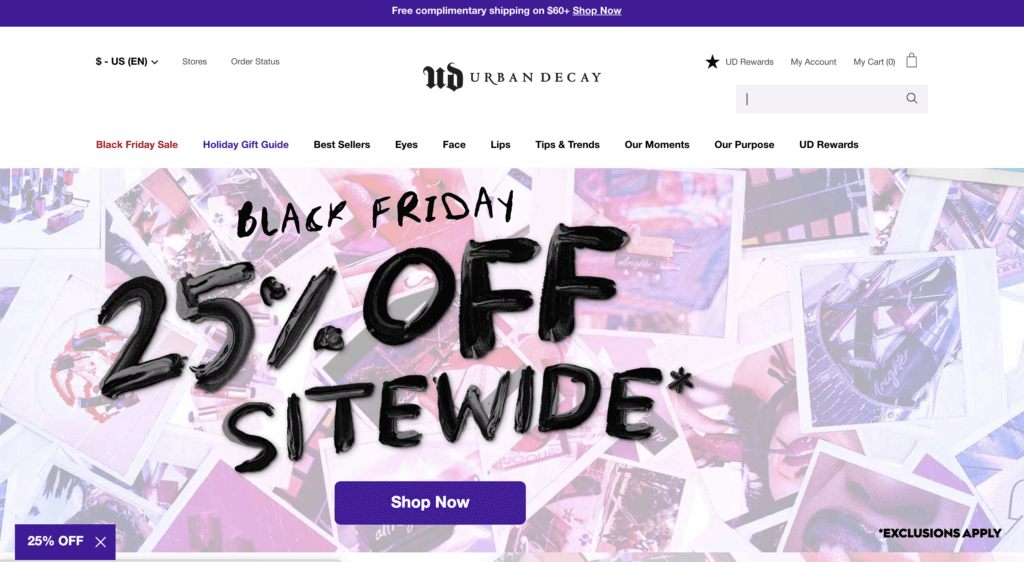Image resolution: width=1024 pixels, height=562 pixels.
Task: Select the Best Sellers nav item
Action: click(x=342, y=145)
